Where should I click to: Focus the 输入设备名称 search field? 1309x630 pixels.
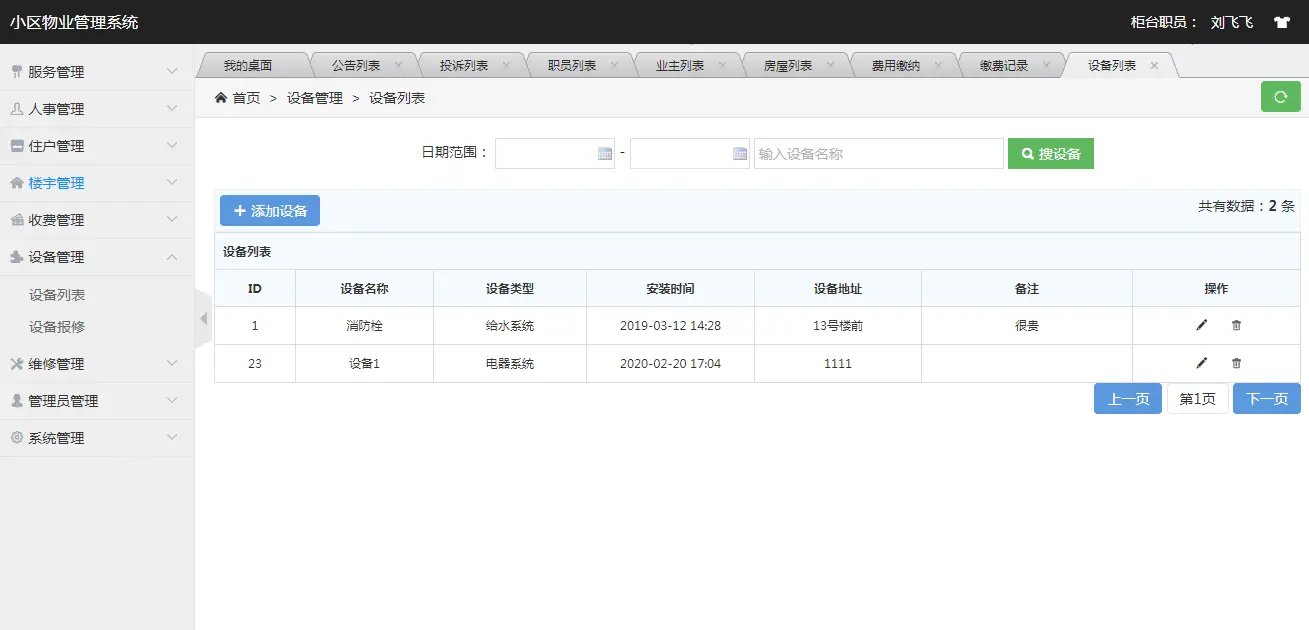[879, 153]
